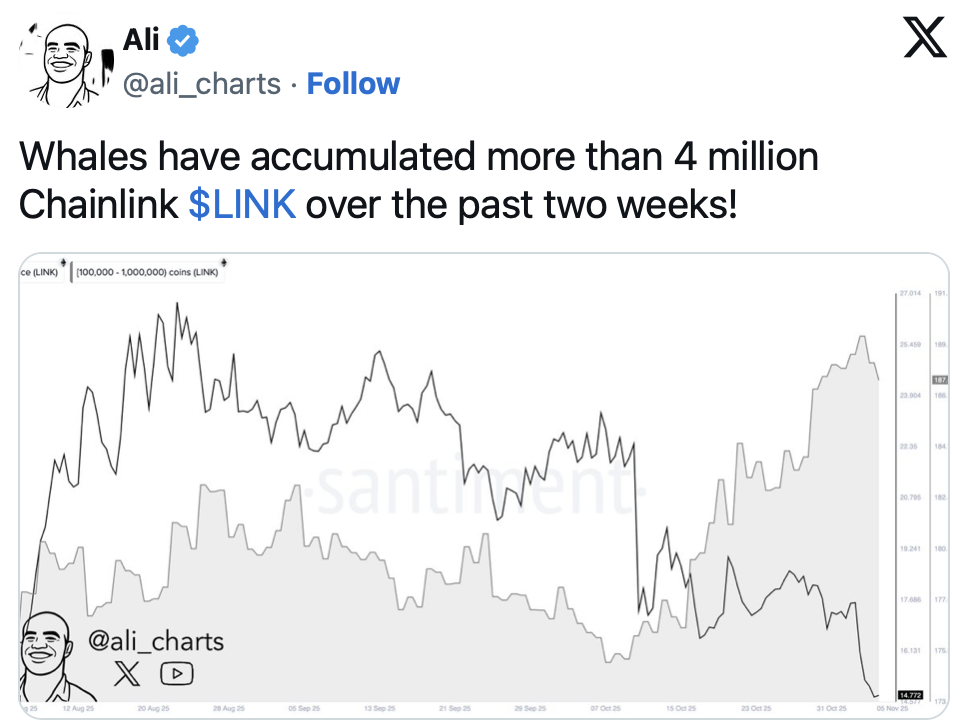The image size is (972, 724).
Task: Click the Ethereum icon beside coins (LINK) label
Action: [224, 265]
